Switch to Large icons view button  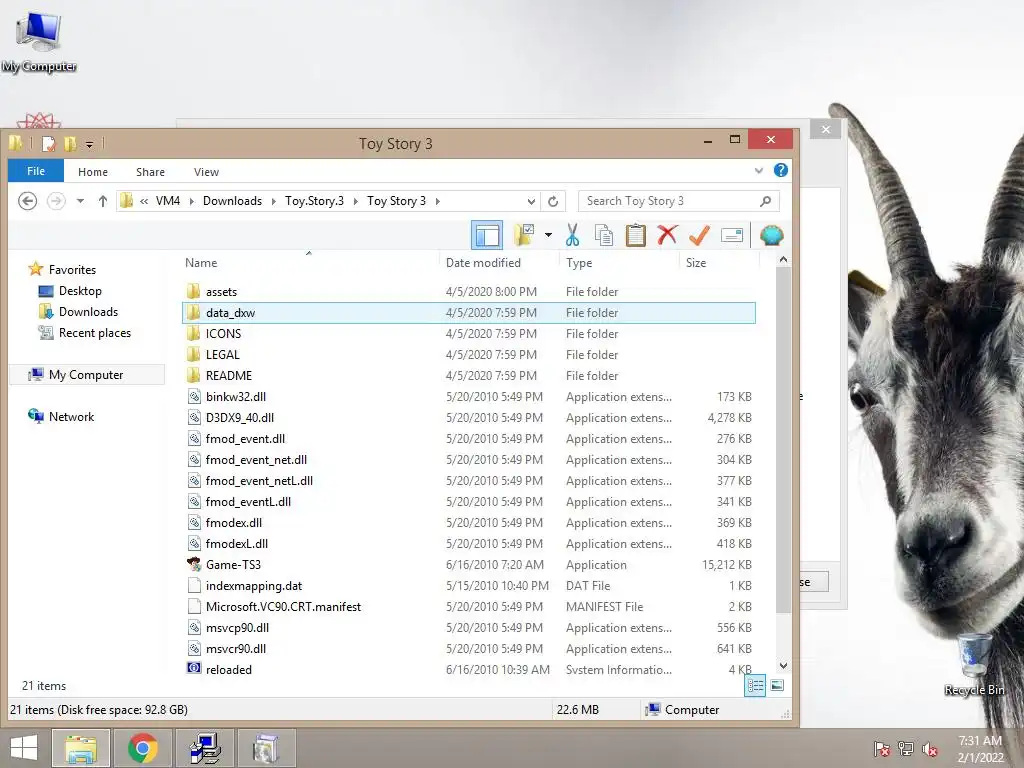(777, 685)
